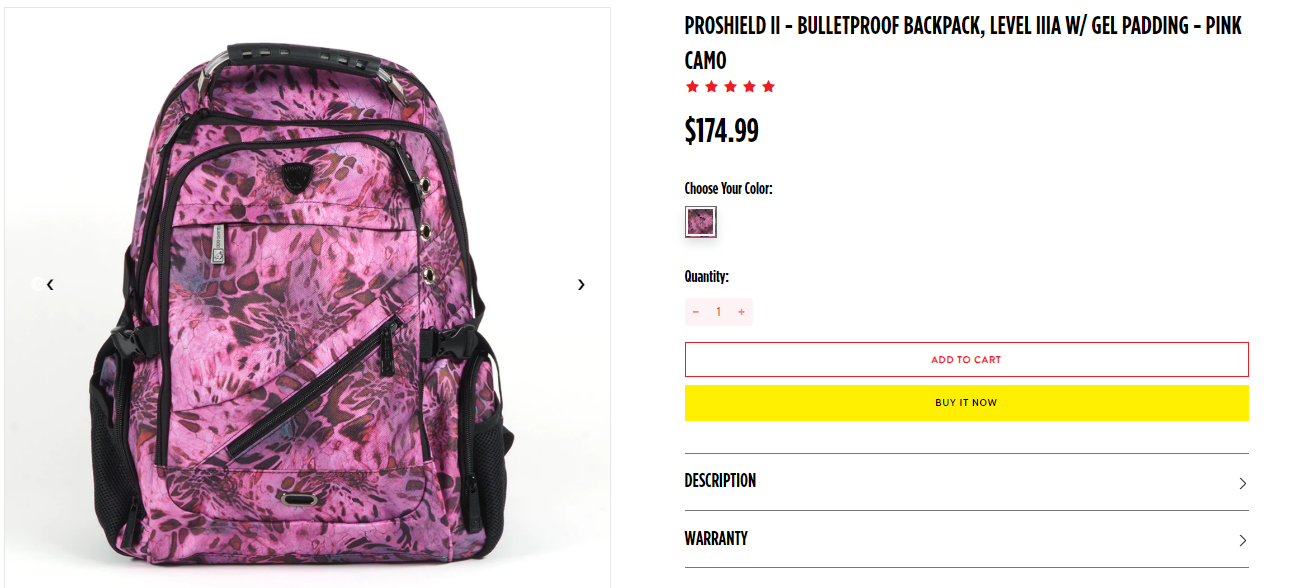Click the third red rating star
This screenshot has height=588, width=1302.
pos(730,87)
